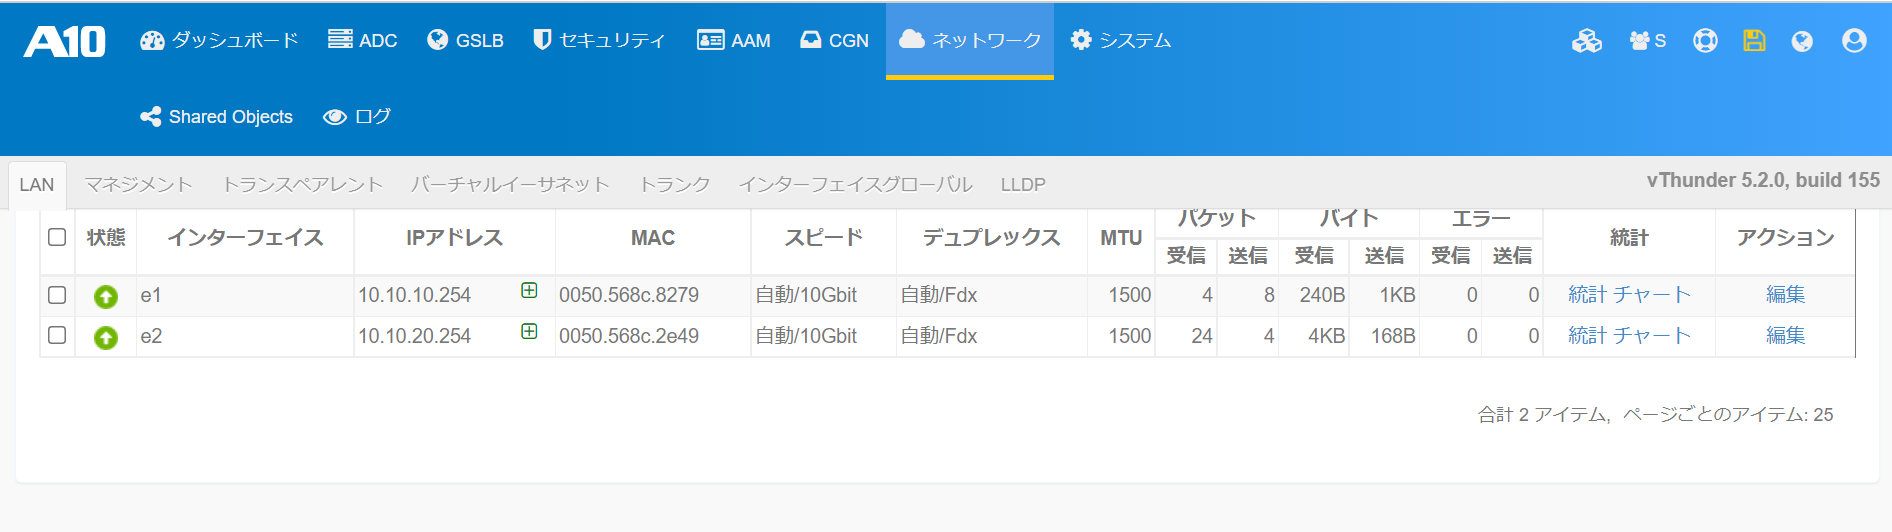Click the vThunder 5.2.0 build text

[1763, 180]
